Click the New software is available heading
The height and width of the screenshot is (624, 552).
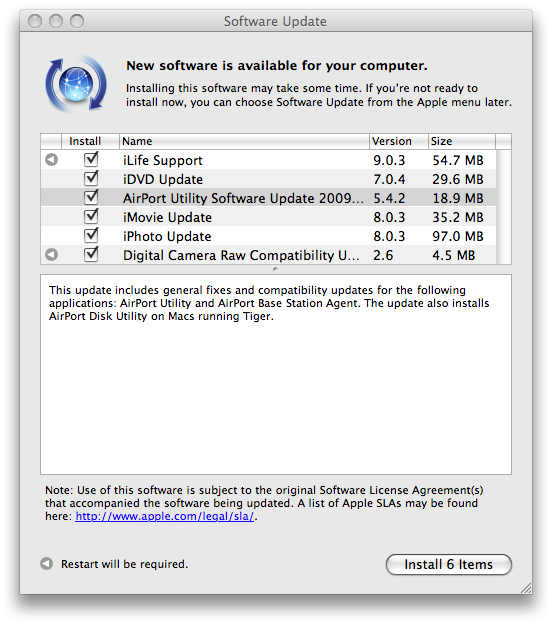click(x=277, y=66)
